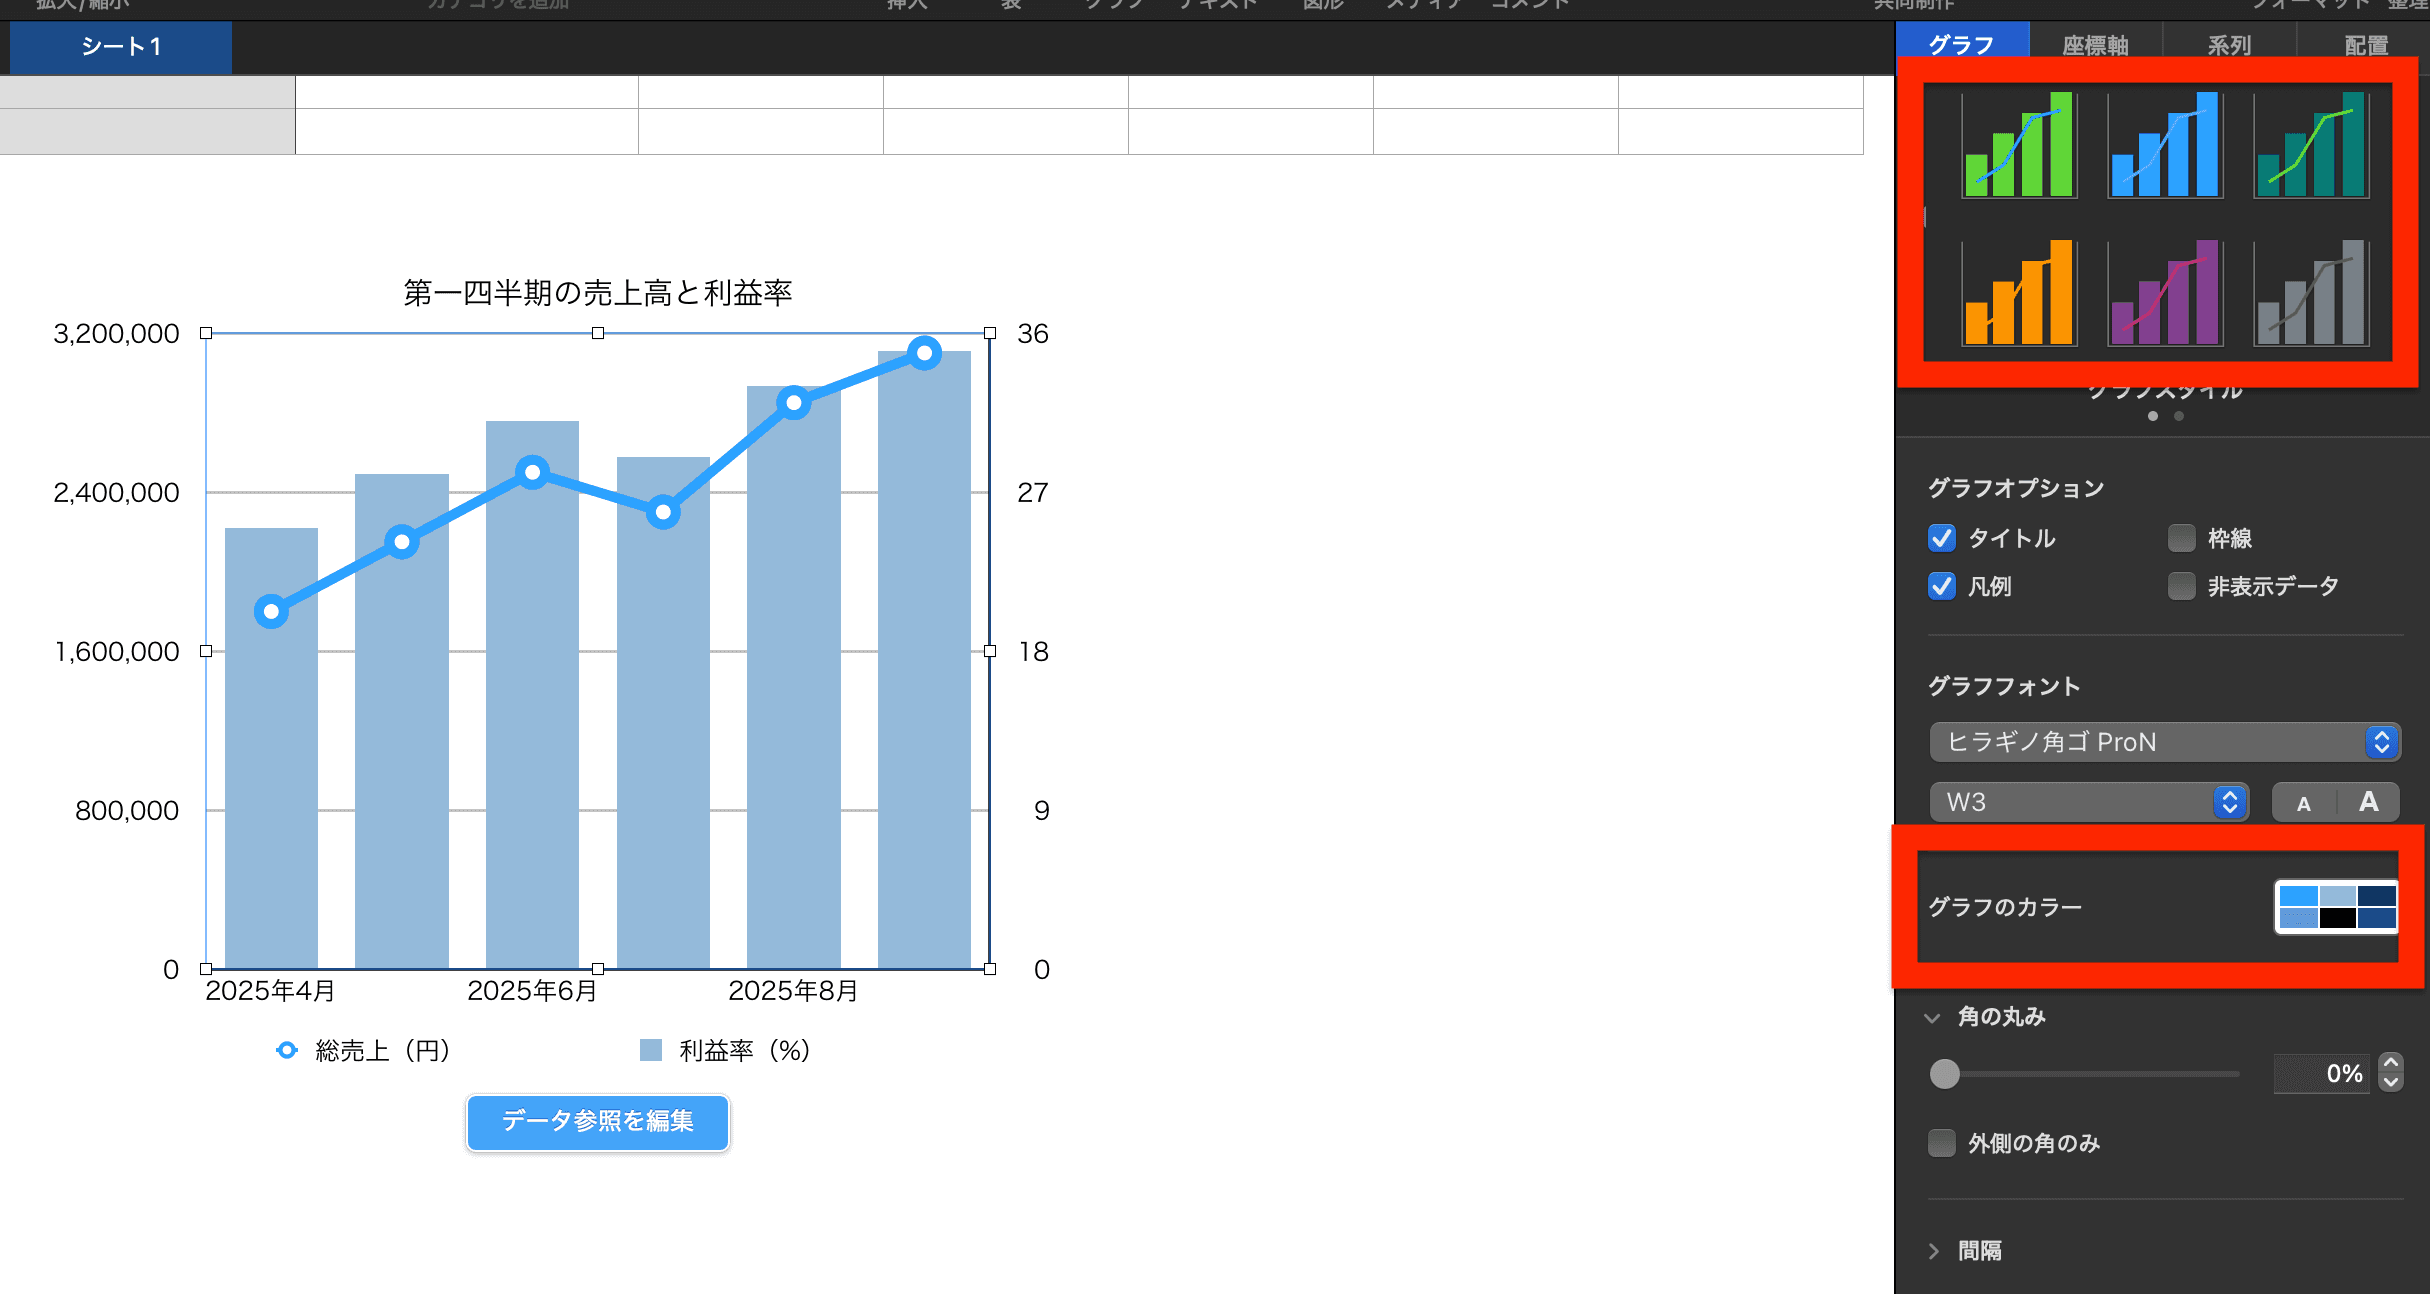Click the データ参照を編集 button
Screen dimensions: 2430x1294
pyautogui.click(x=597, y=1121)
